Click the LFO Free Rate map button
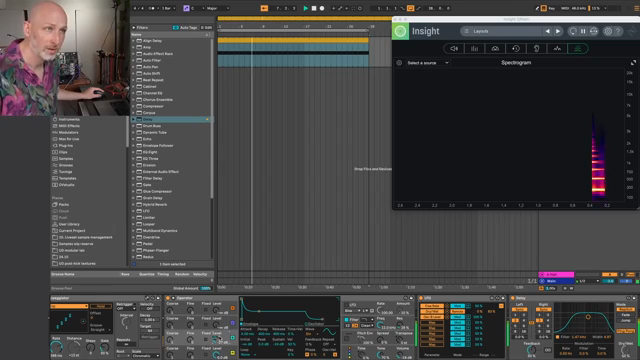Screen dimensions: 640x360 [x=431, y=306]
